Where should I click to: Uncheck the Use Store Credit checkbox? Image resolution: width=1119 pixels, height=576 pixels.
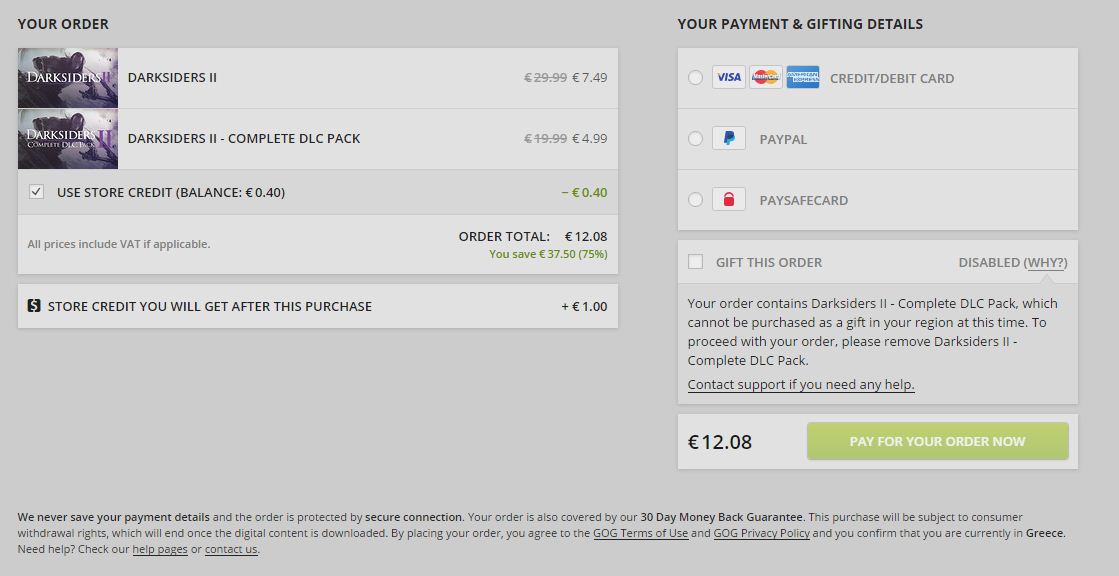point(36,191)
